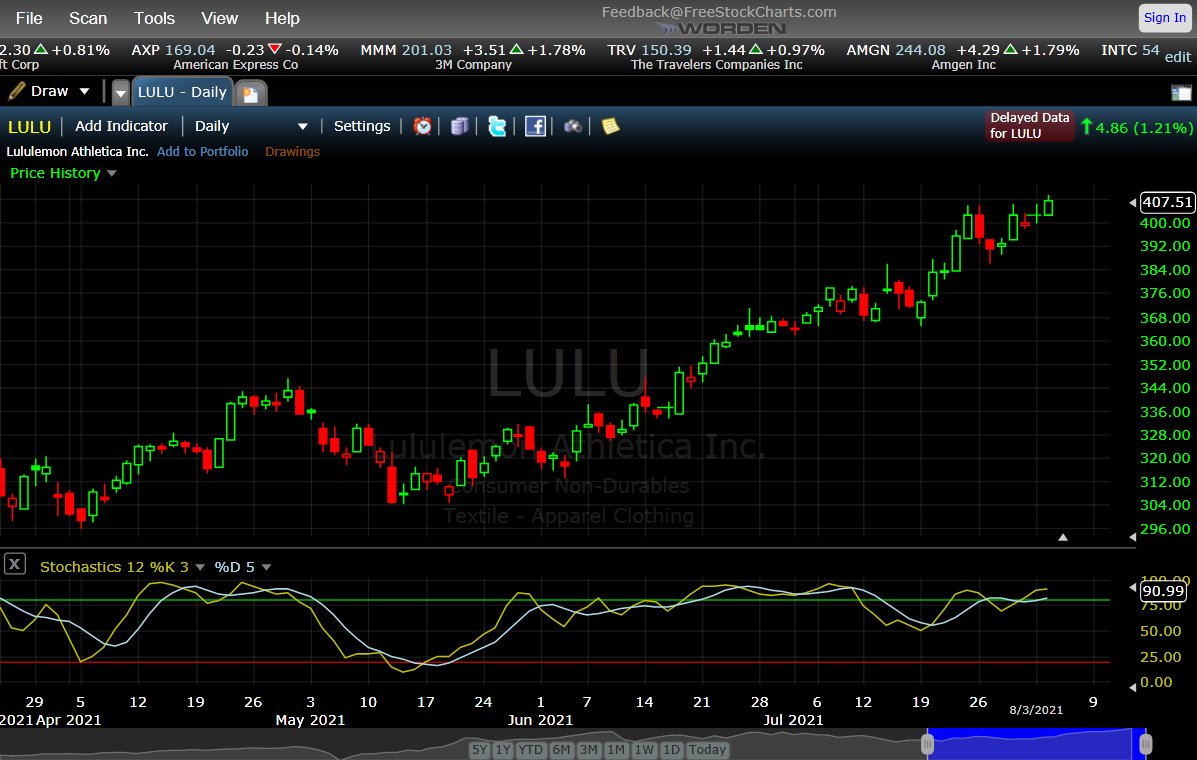Image resolution: width=1197 pixels, height=760 pixels.
Task: Click the AMGN 244.08 ticker entry
Action: (x=963, y=56)
